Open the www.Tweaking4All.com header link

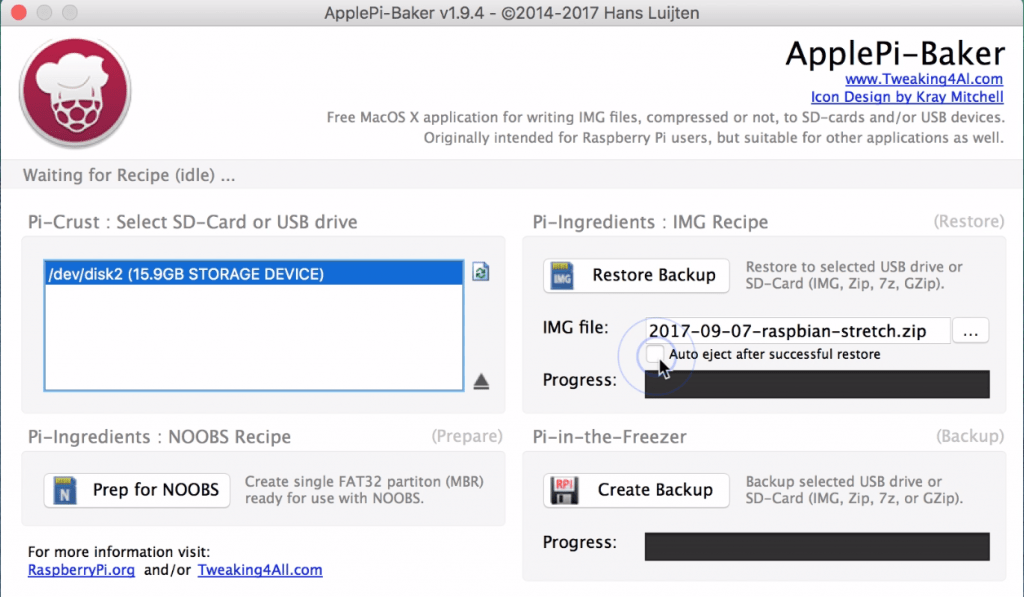pyautogui.click(x=923, y=79)
